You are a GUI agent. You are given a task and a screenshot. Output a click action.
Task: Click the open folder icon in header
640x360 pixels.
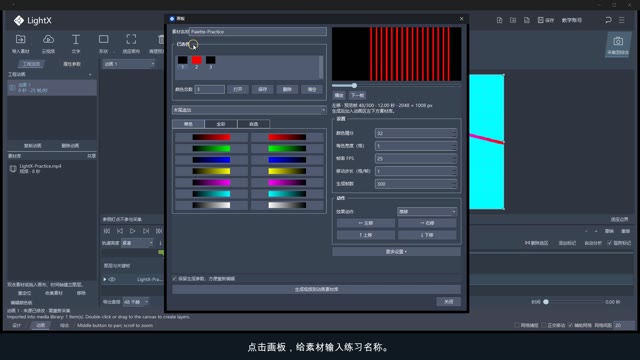[x=513, y=20]
